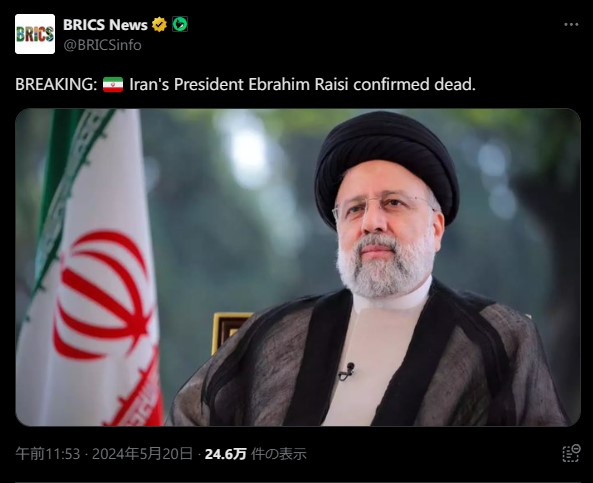The width and height of the screenshot is (593, 483).
Task: Open the 24.6万 view count
Action: point(225,454)
